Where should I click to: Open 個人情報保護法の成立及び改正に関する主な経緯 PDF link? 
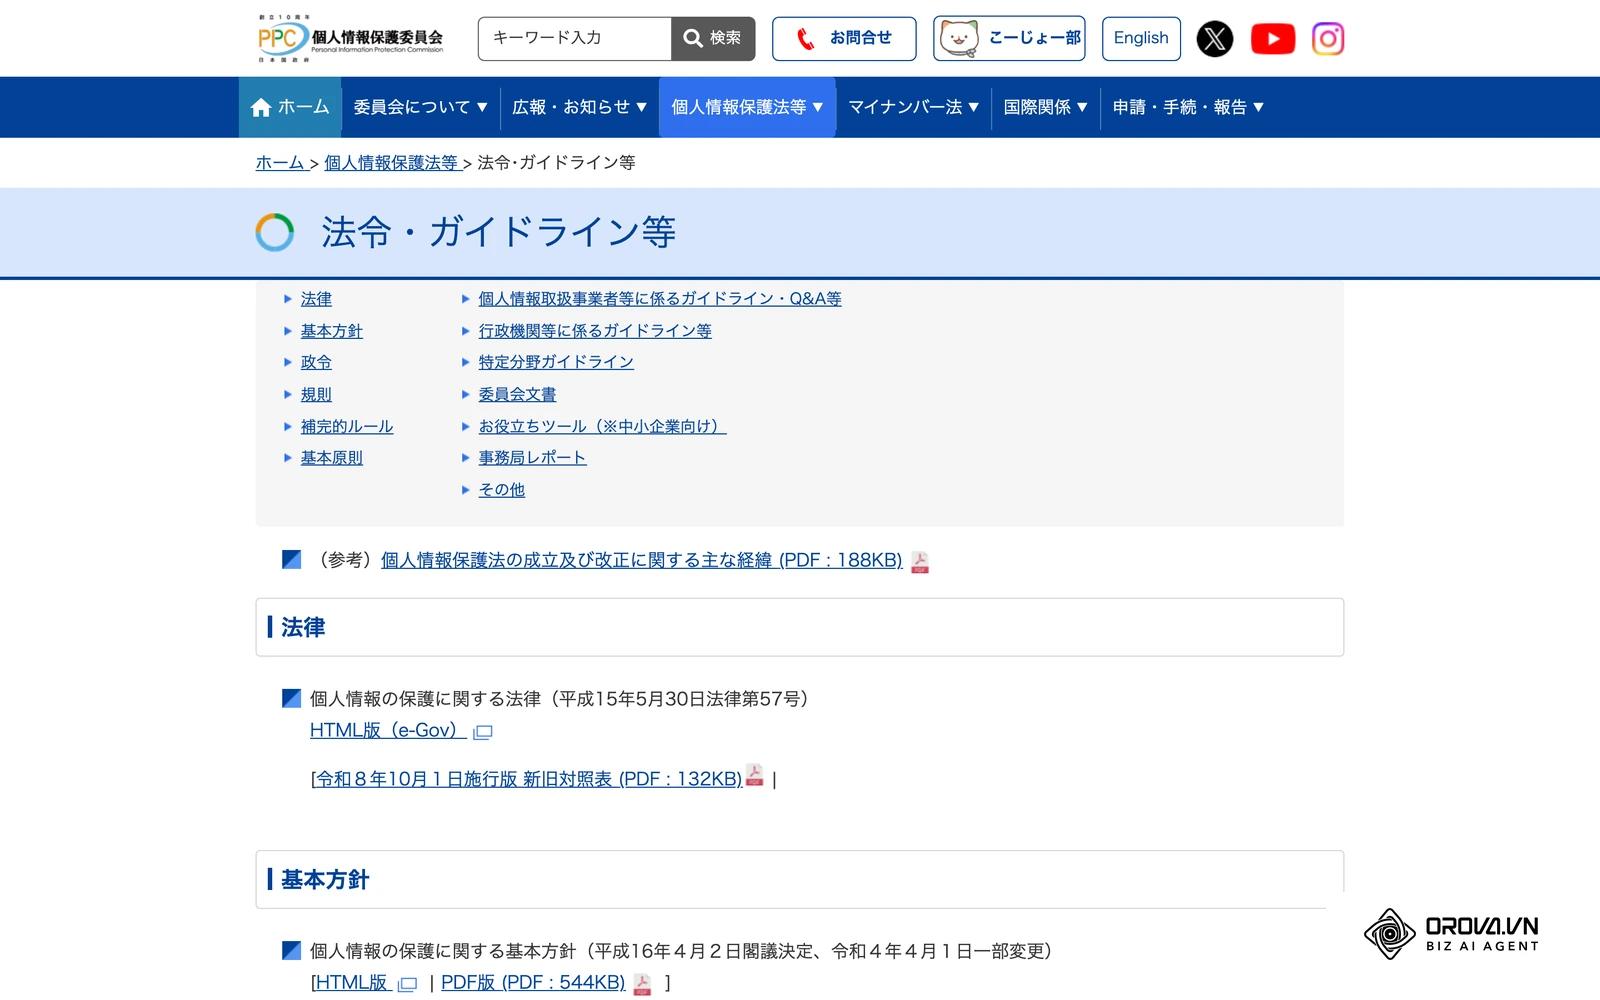coord(642,560)
